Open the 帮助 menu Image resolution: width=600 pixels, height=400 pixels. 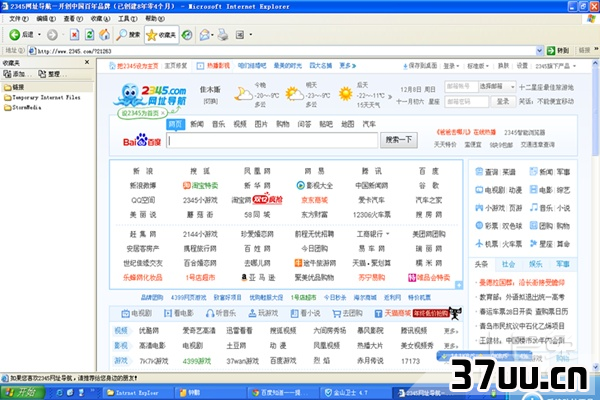pos(155,18)
